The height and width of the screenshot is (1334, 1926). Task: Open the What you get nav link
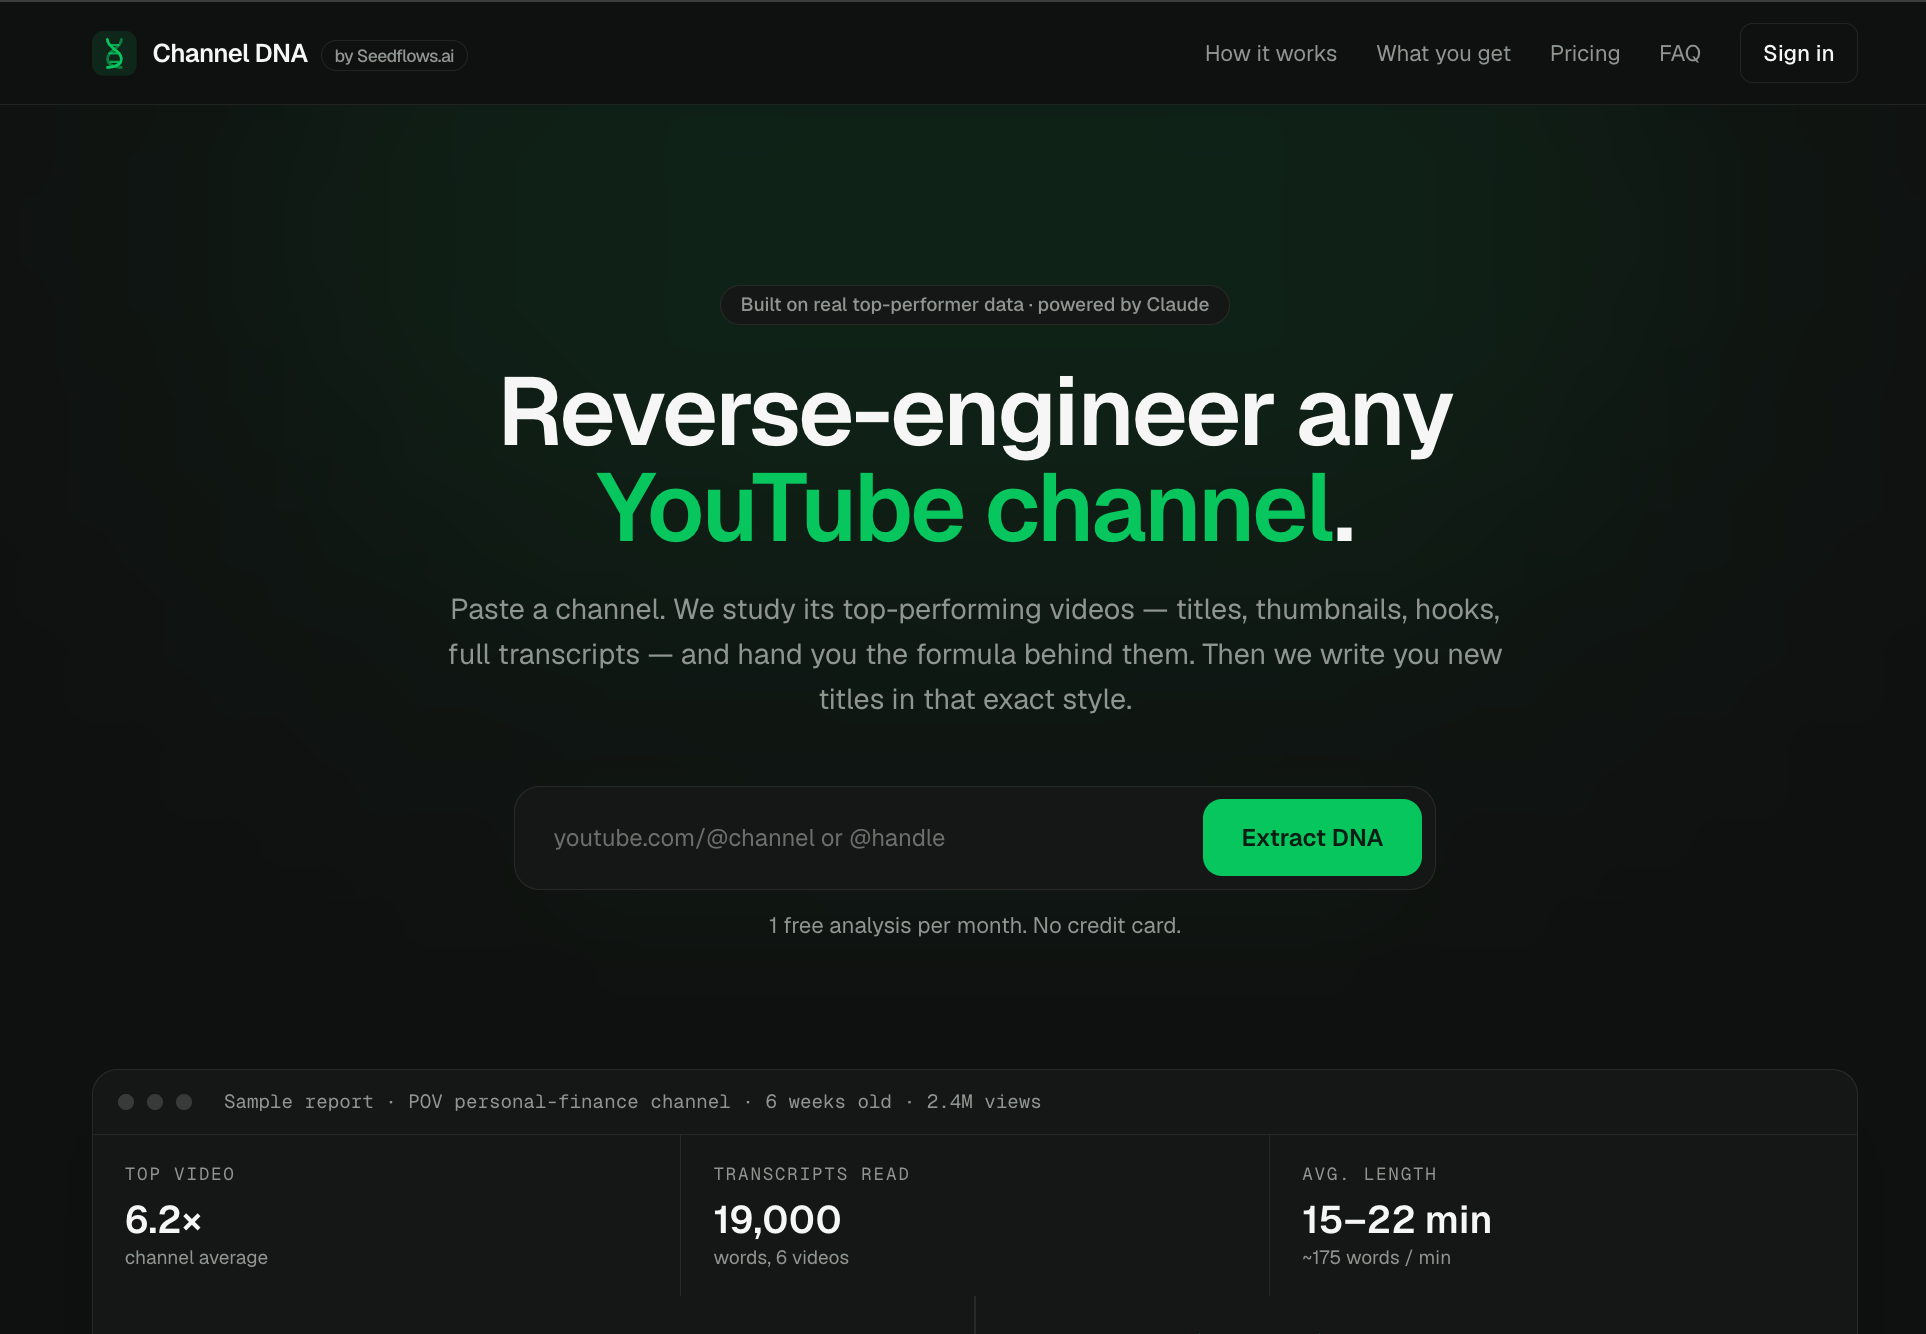pyautogui.click(x=1443, y=54)
